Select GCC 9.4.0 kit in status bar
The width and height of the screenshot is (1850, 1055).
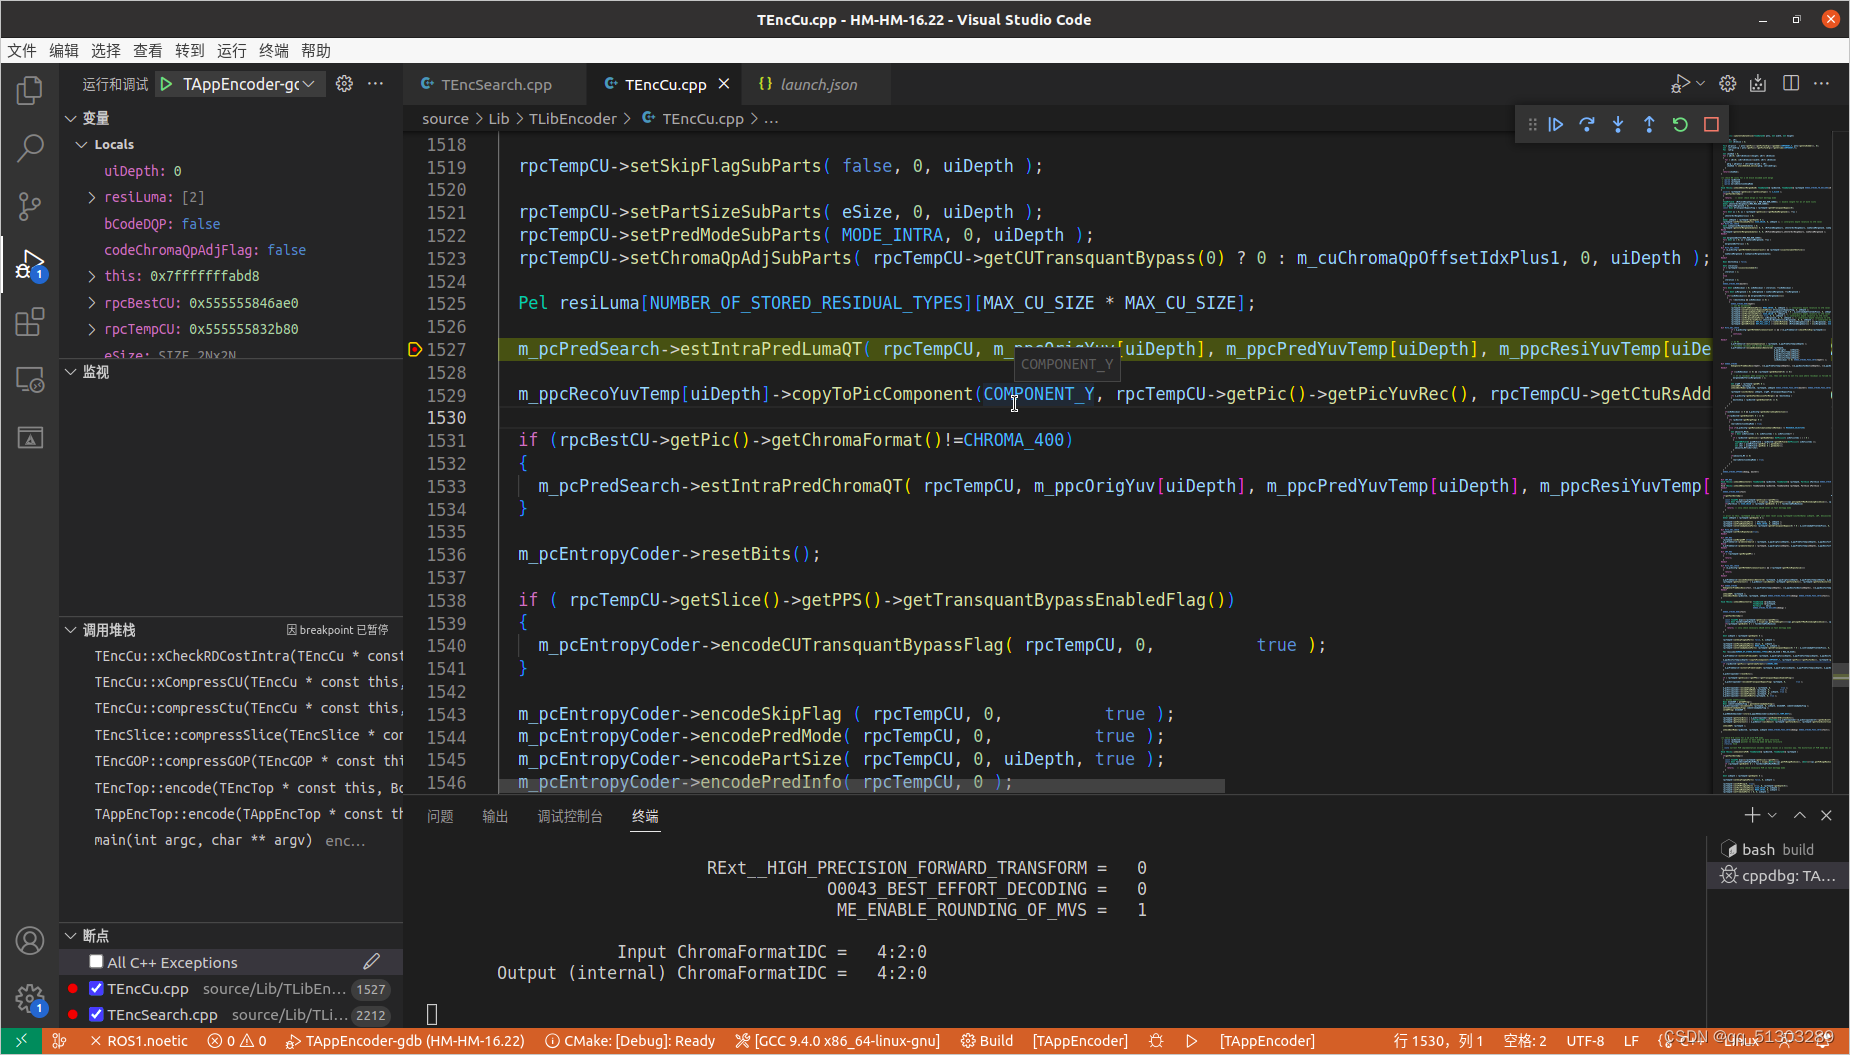coord(838,1041)
